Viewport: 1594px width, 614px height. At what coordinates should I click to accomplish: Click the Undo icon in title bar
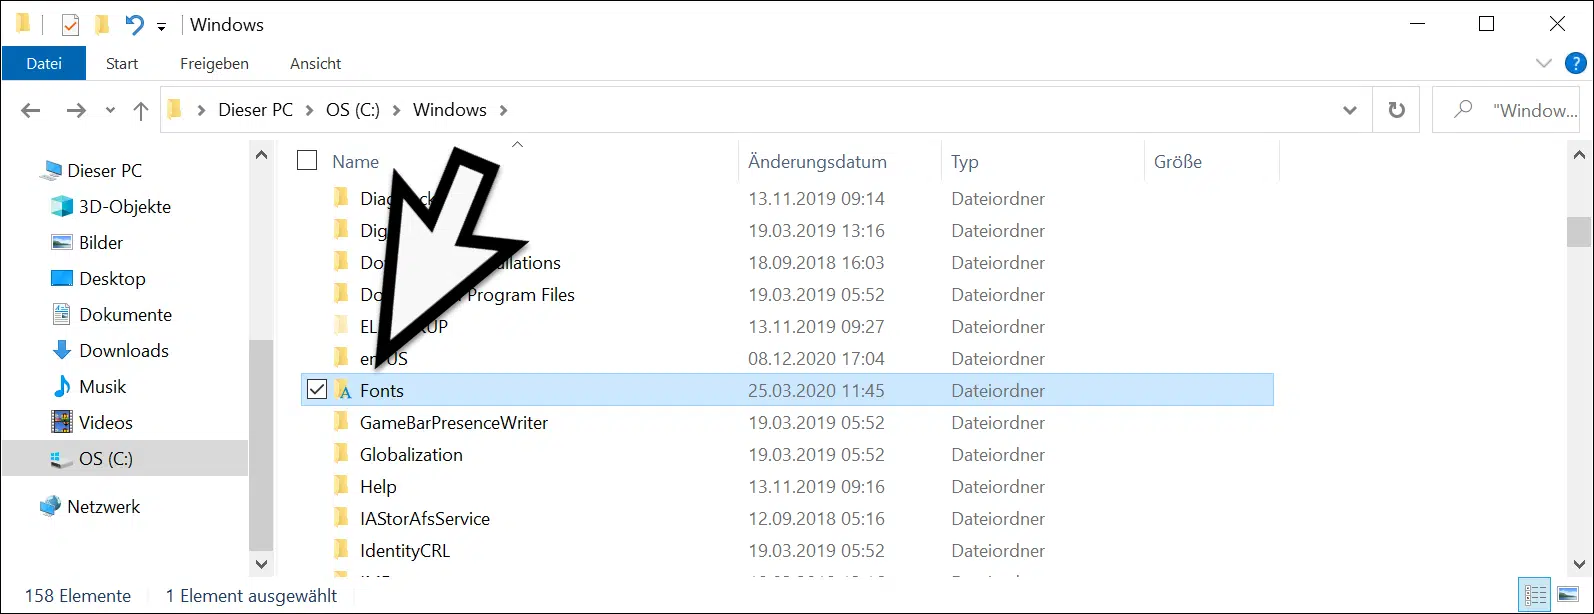click(x=134, y=25)
